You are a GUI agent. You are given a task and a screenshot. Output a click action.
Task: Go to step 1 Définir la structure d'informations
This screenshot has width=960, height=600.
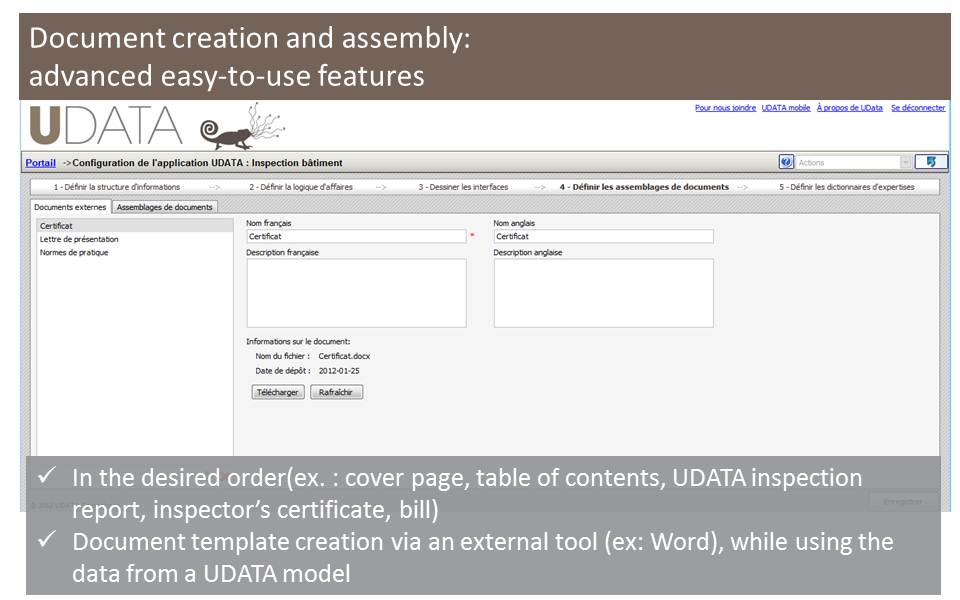[116, 187]
